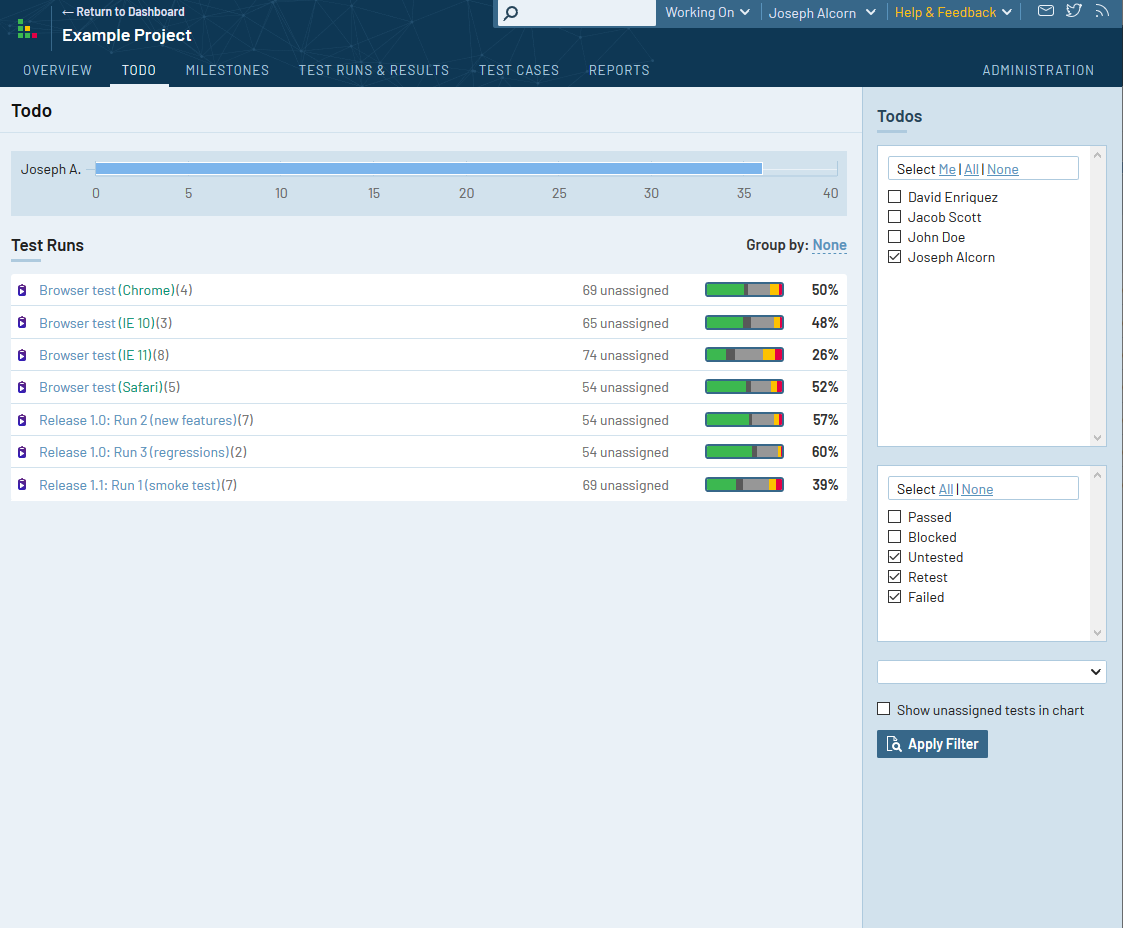Image resolution: width=1123 pixels, height=928 pixels.
Task: Click the search magnifier icon
Action: coord(511,13)
